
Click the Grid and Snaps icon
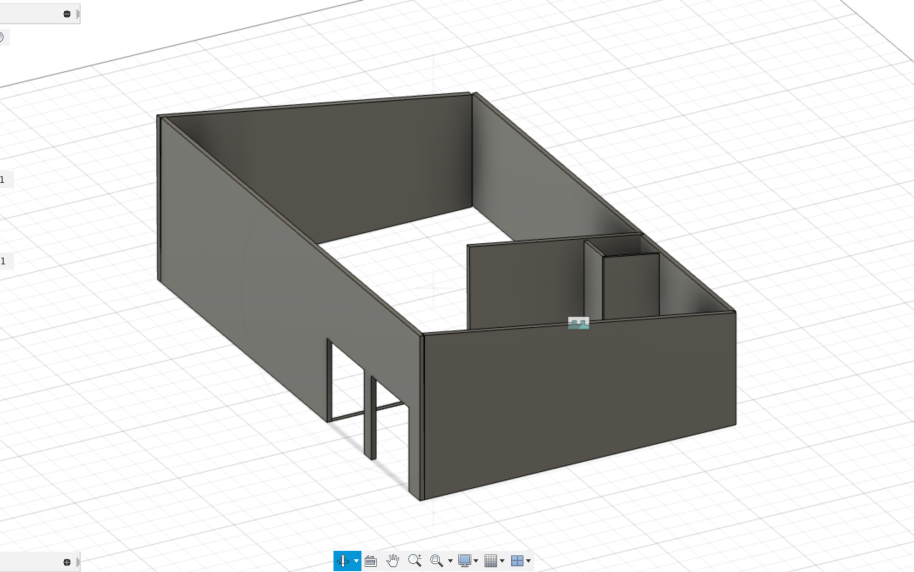click(491, 561)
